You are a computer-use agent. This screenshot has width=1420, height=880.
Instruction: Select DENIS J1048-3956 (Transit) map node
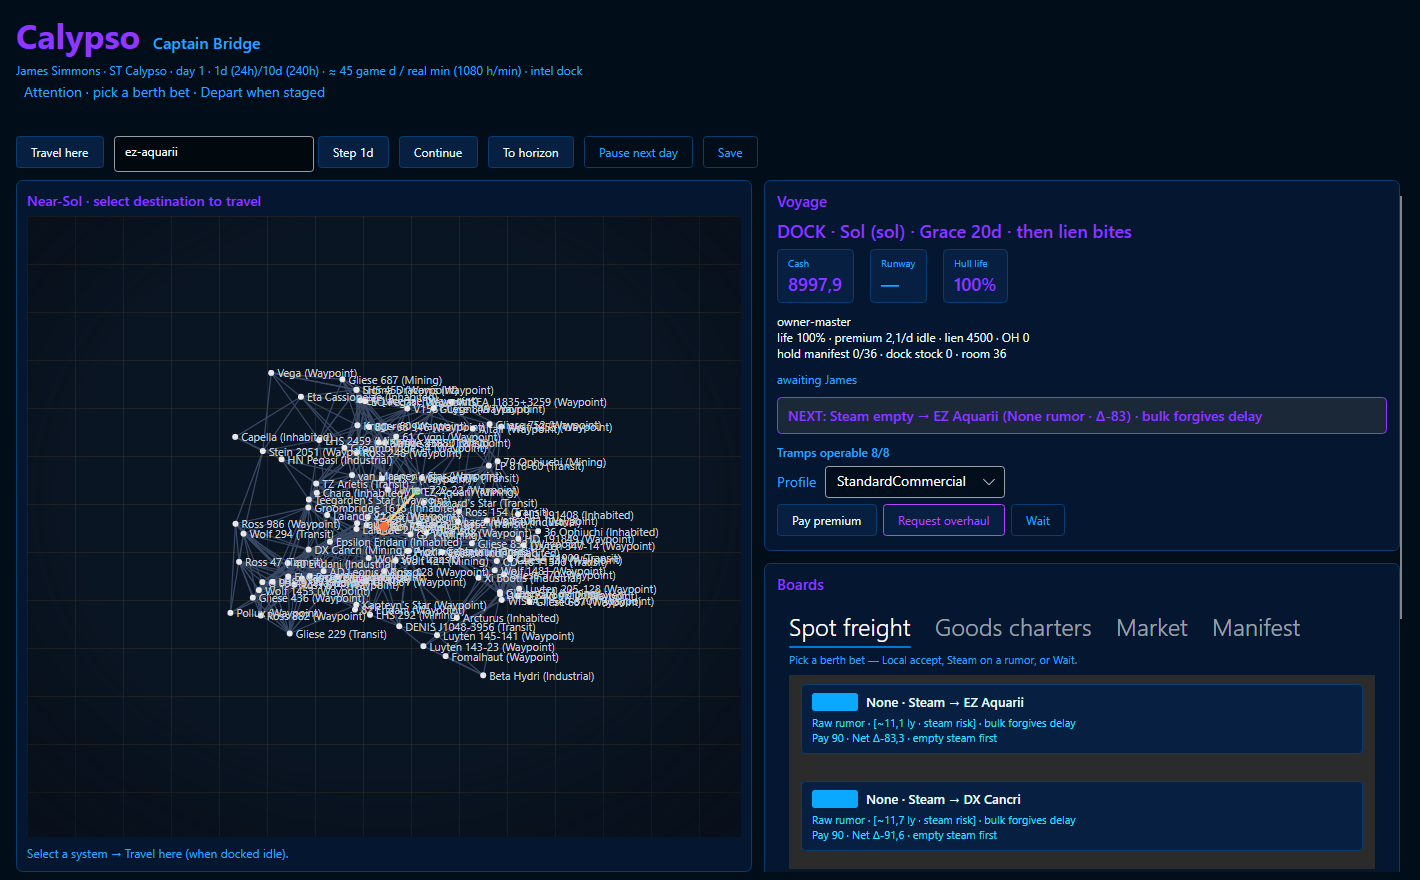pyautogui.click(x=399, y=627)
